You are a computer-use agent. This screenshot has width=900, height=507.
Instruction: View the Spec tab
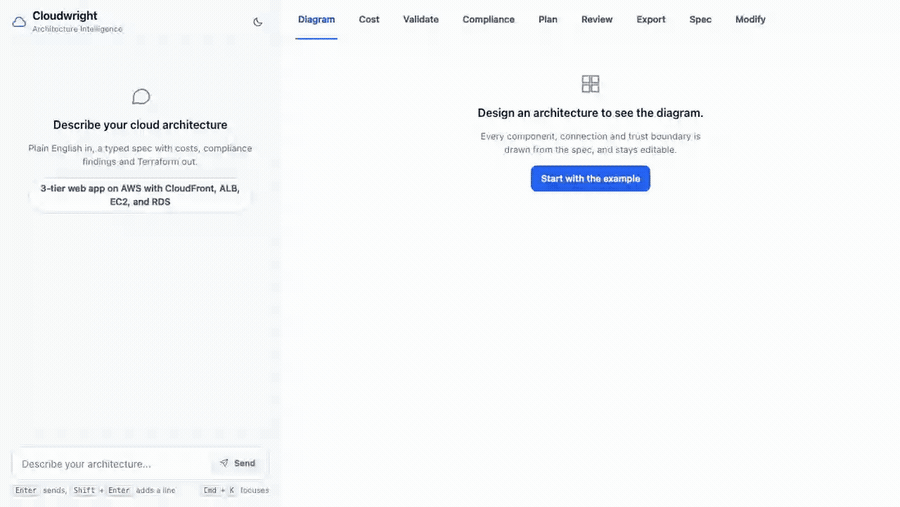tap(700, 20)
